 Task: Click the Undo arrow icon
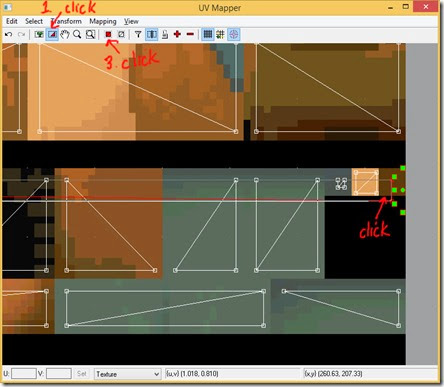[9, 34]
